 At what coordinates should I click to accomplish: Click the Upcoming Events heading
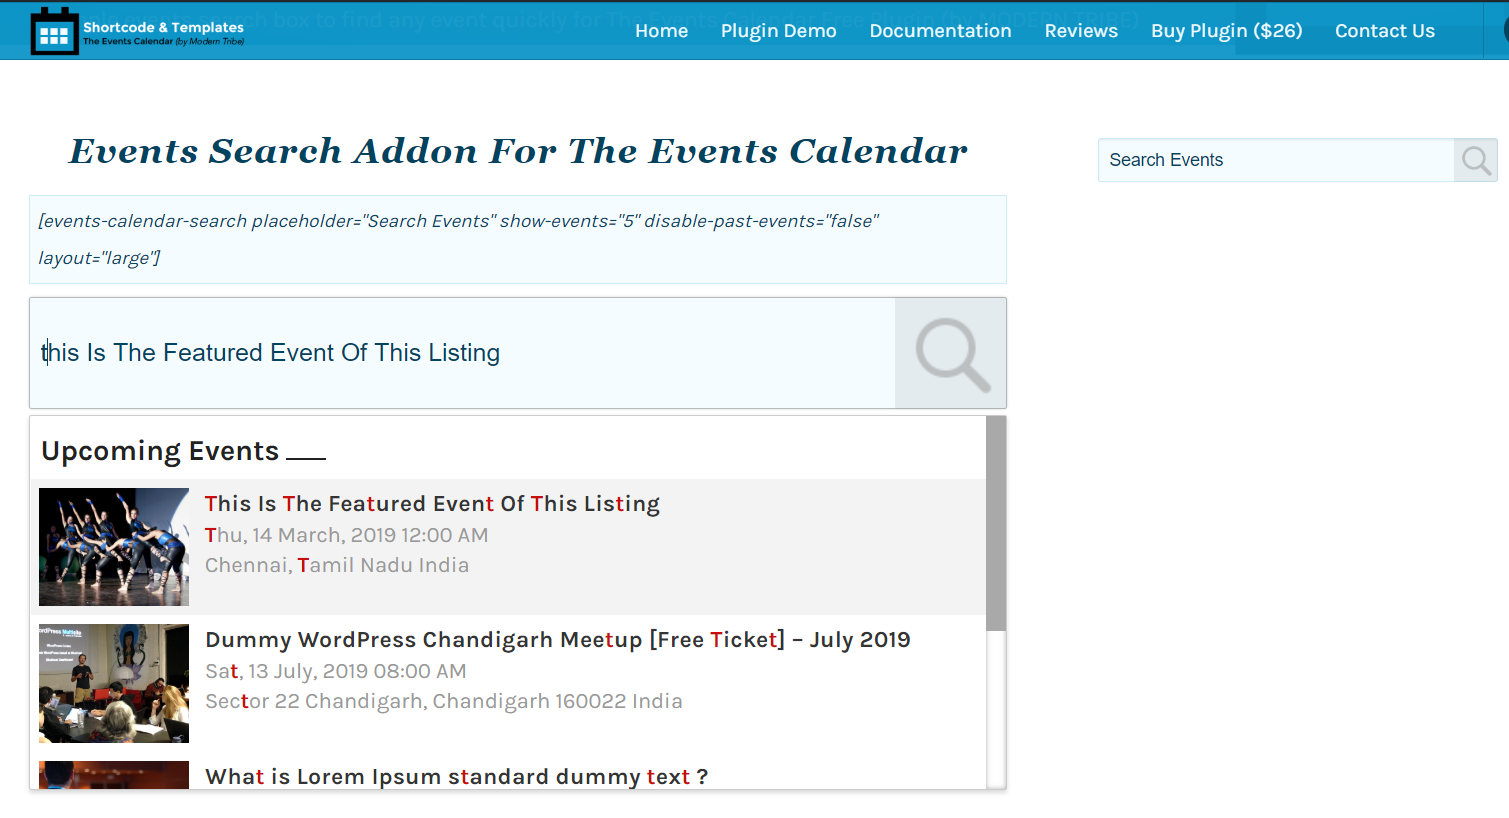pos(159,451)
